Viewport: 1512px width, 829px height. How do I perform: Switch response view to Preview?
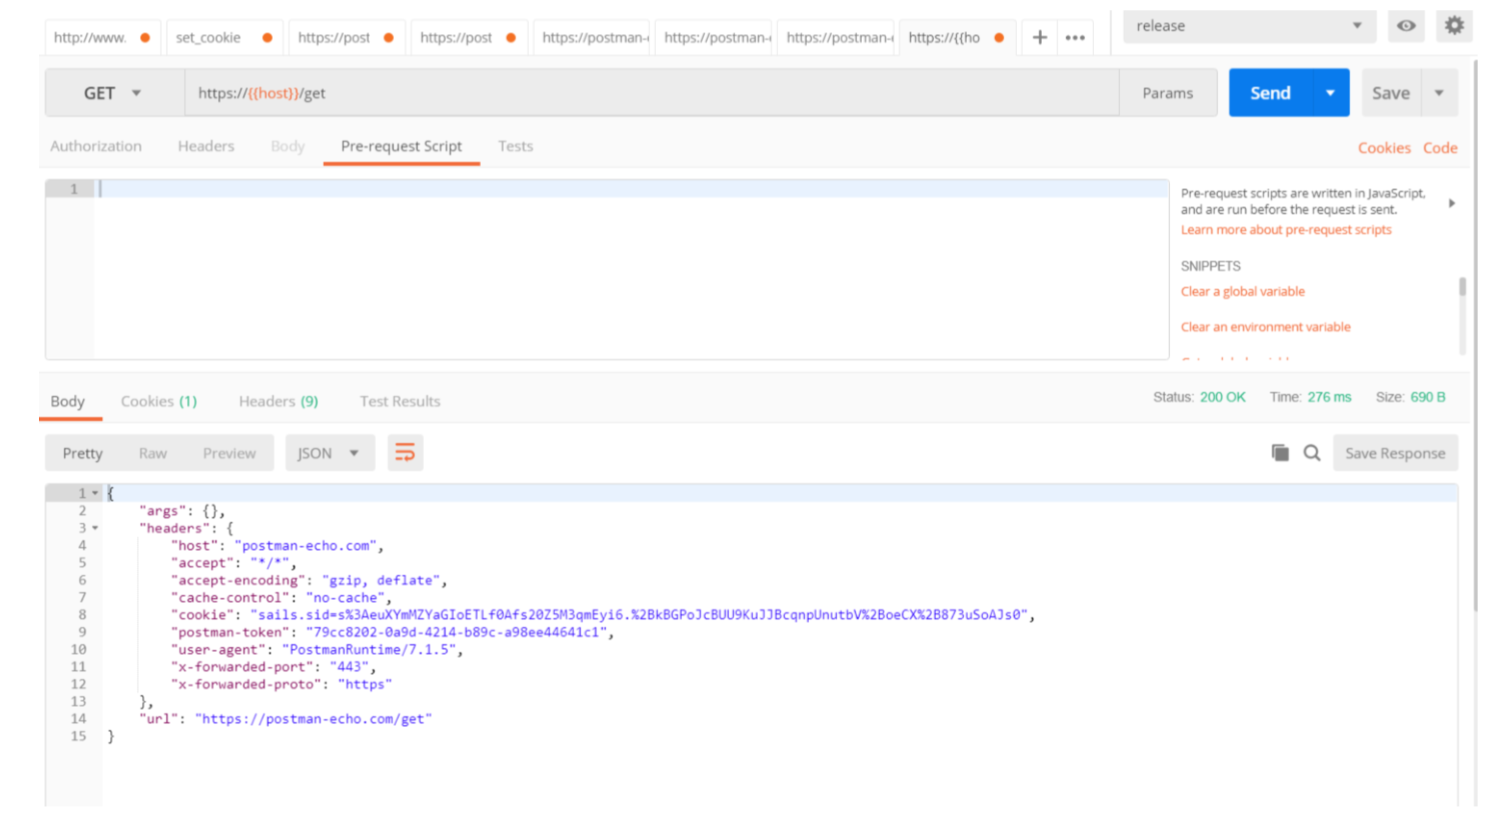[x=229, y=453]
